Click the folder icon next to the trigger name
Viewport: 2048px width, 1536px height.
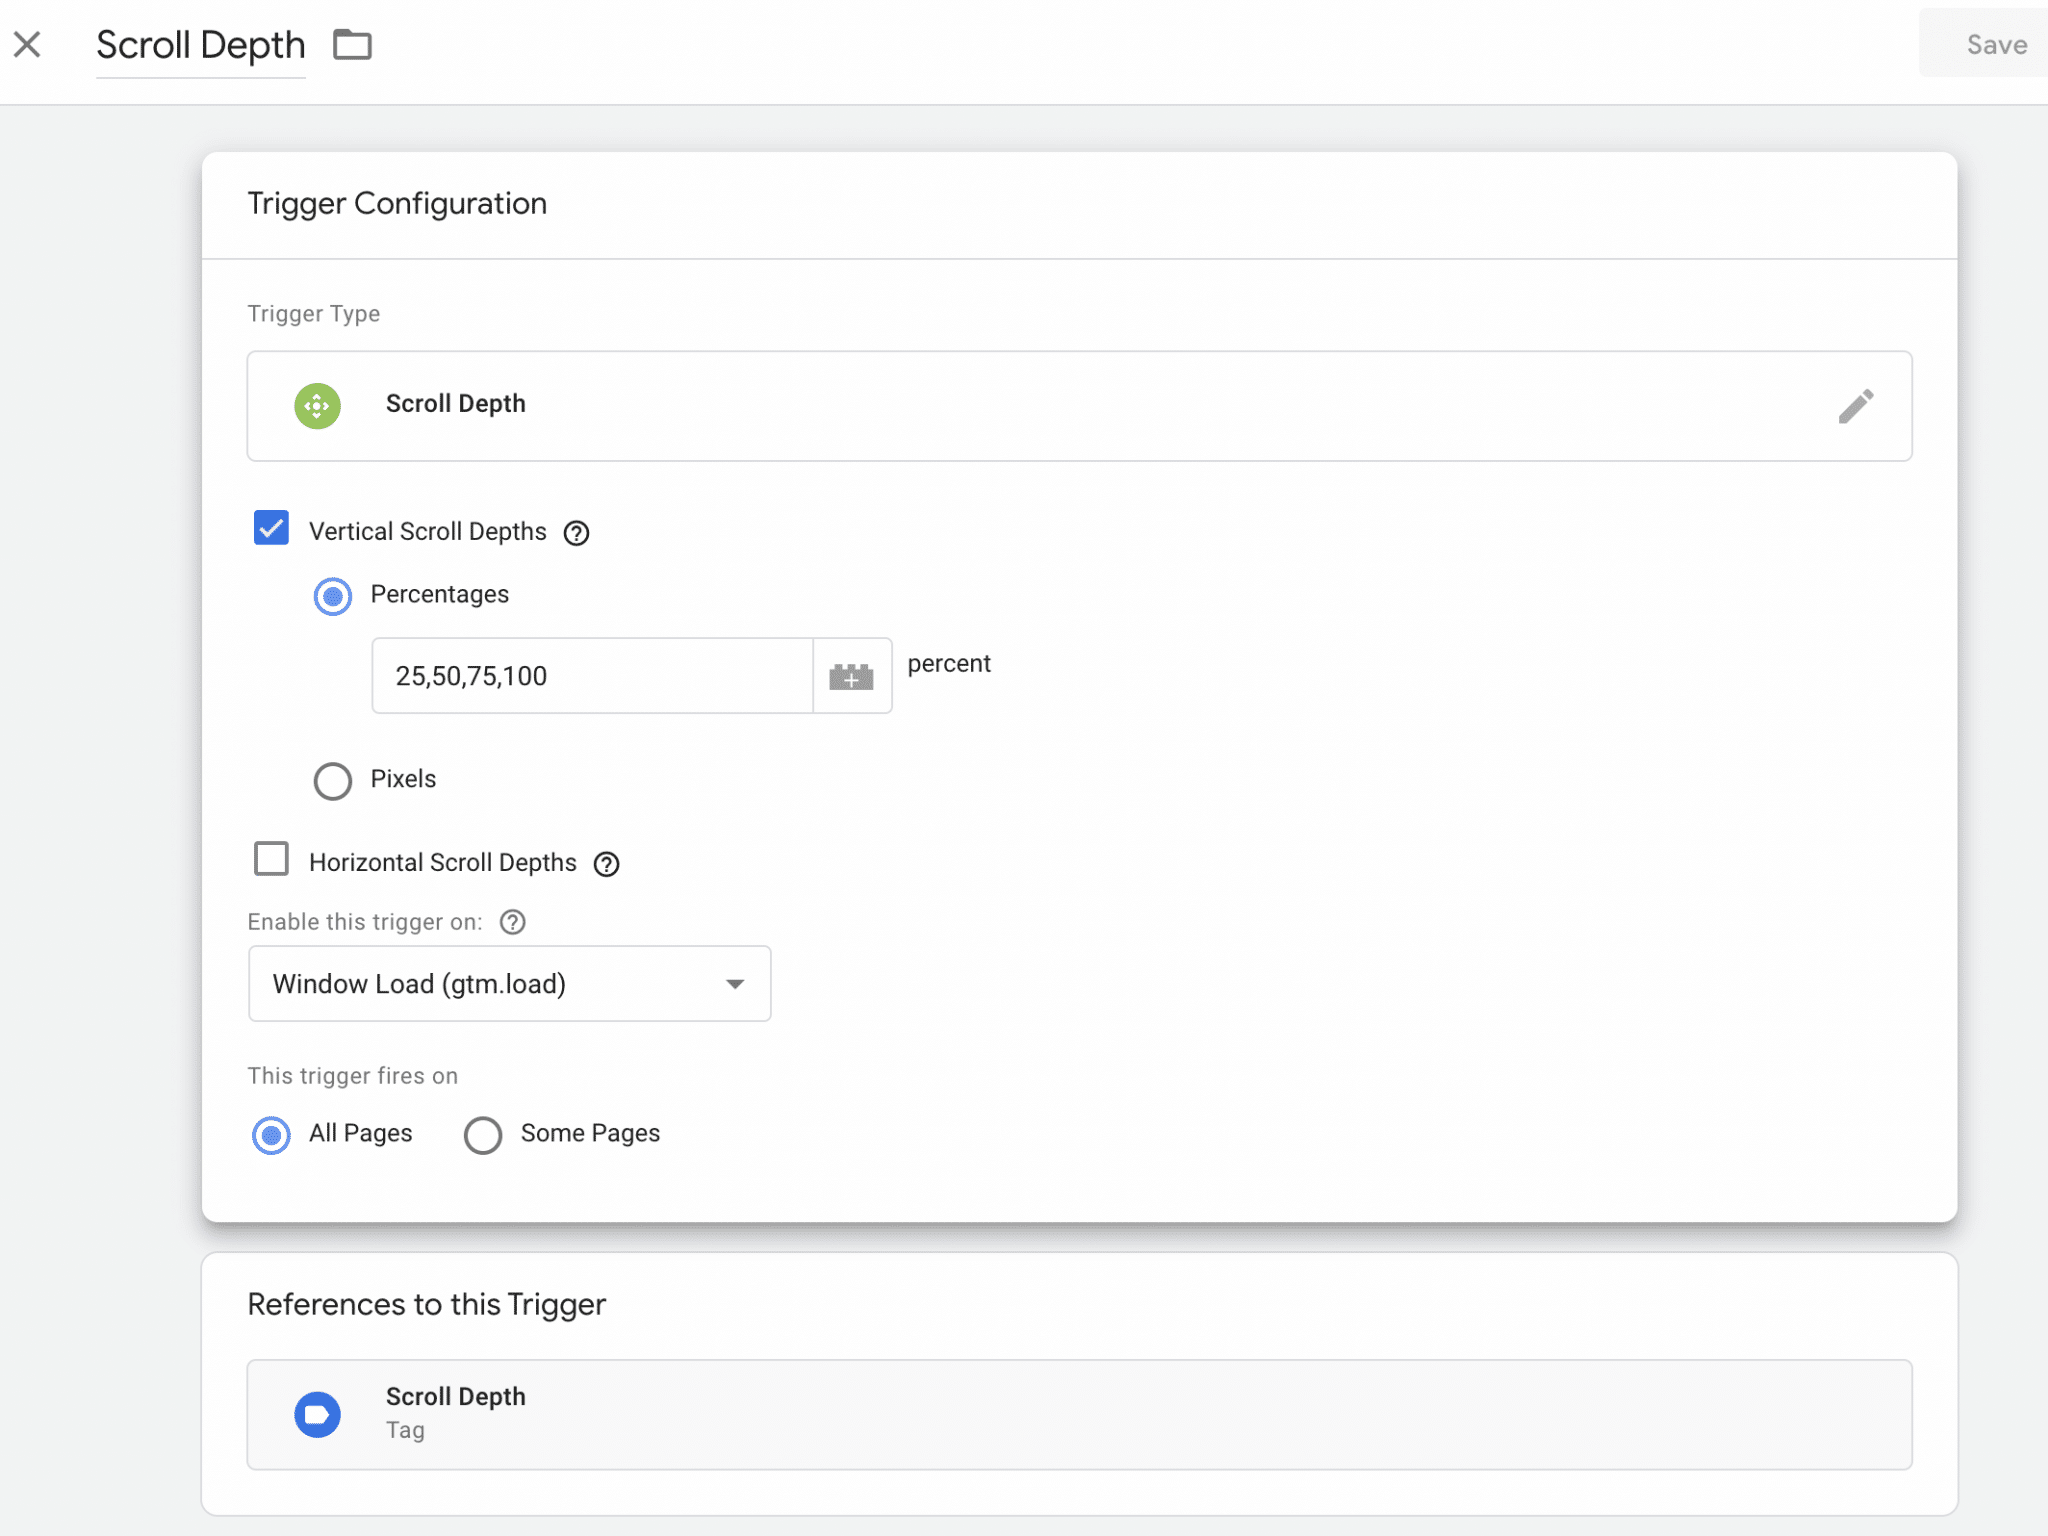[x=352, y=44]
